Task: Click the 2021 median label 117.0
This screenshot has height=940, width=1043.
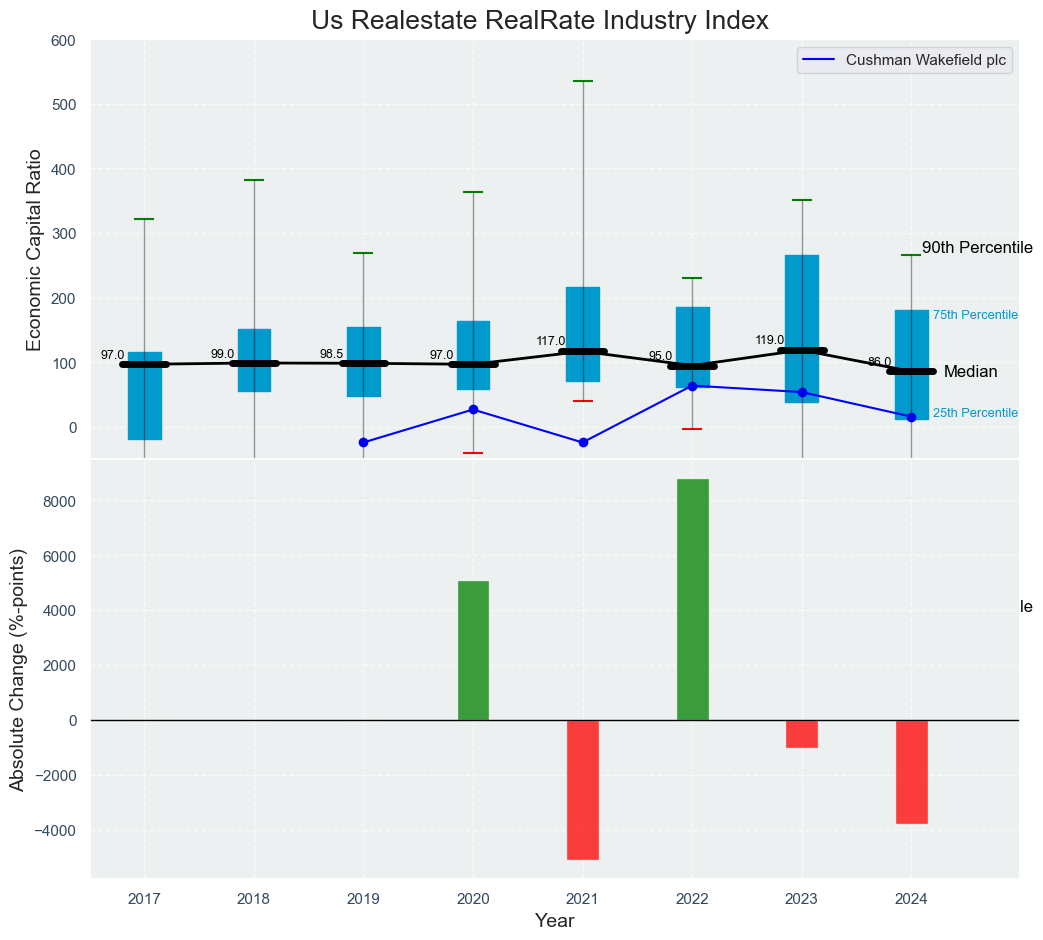Action: tap(551, 341)
